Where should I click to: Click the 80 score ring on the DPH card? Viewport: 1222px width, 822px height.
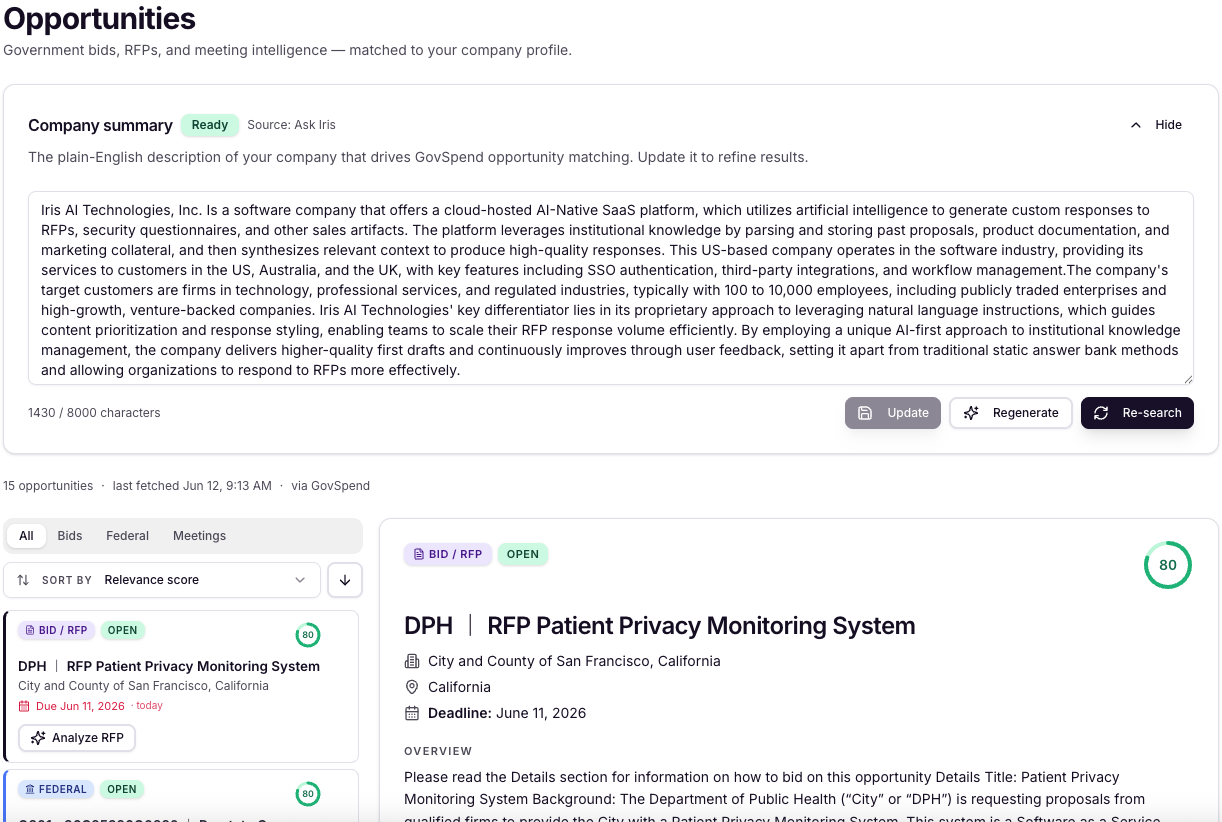(308, 635)
